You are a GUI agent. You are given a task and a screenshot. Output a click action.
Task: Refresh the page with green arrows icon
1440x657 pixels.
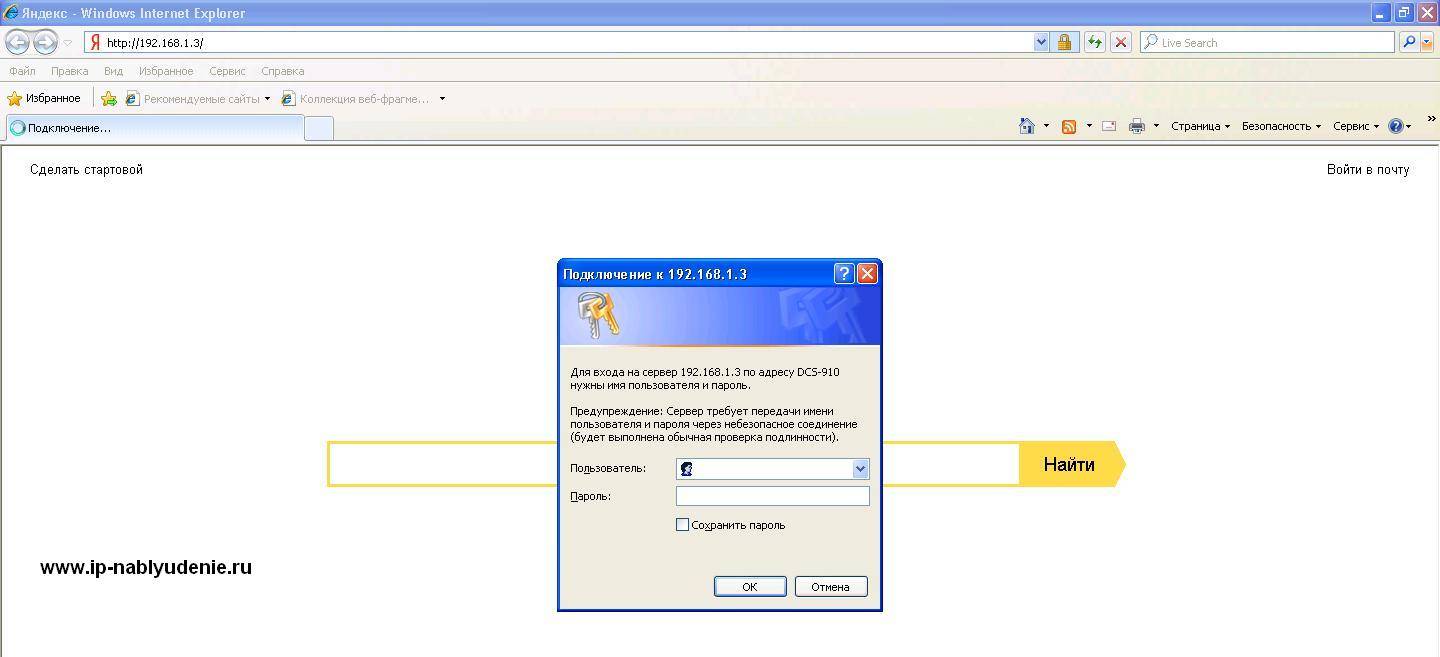tap(1095, 42)
